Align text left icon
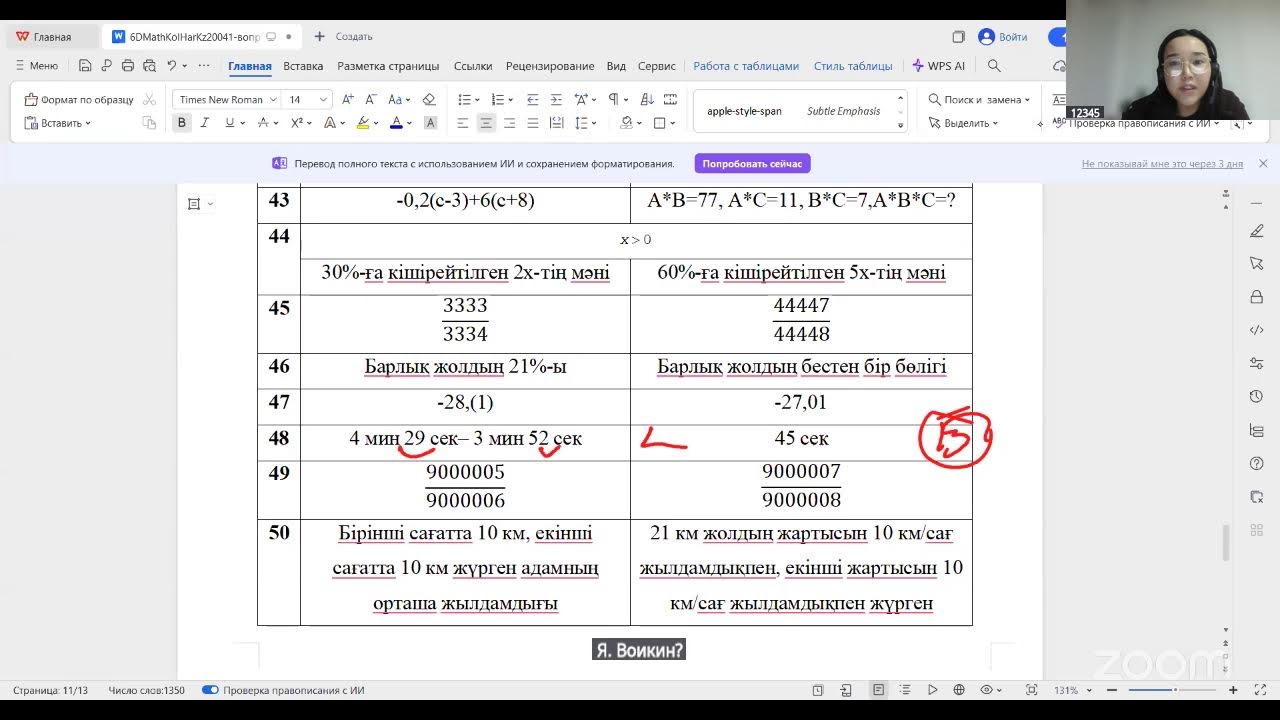The width and height of the screenshot is (1280, 720). click(463, 123)
